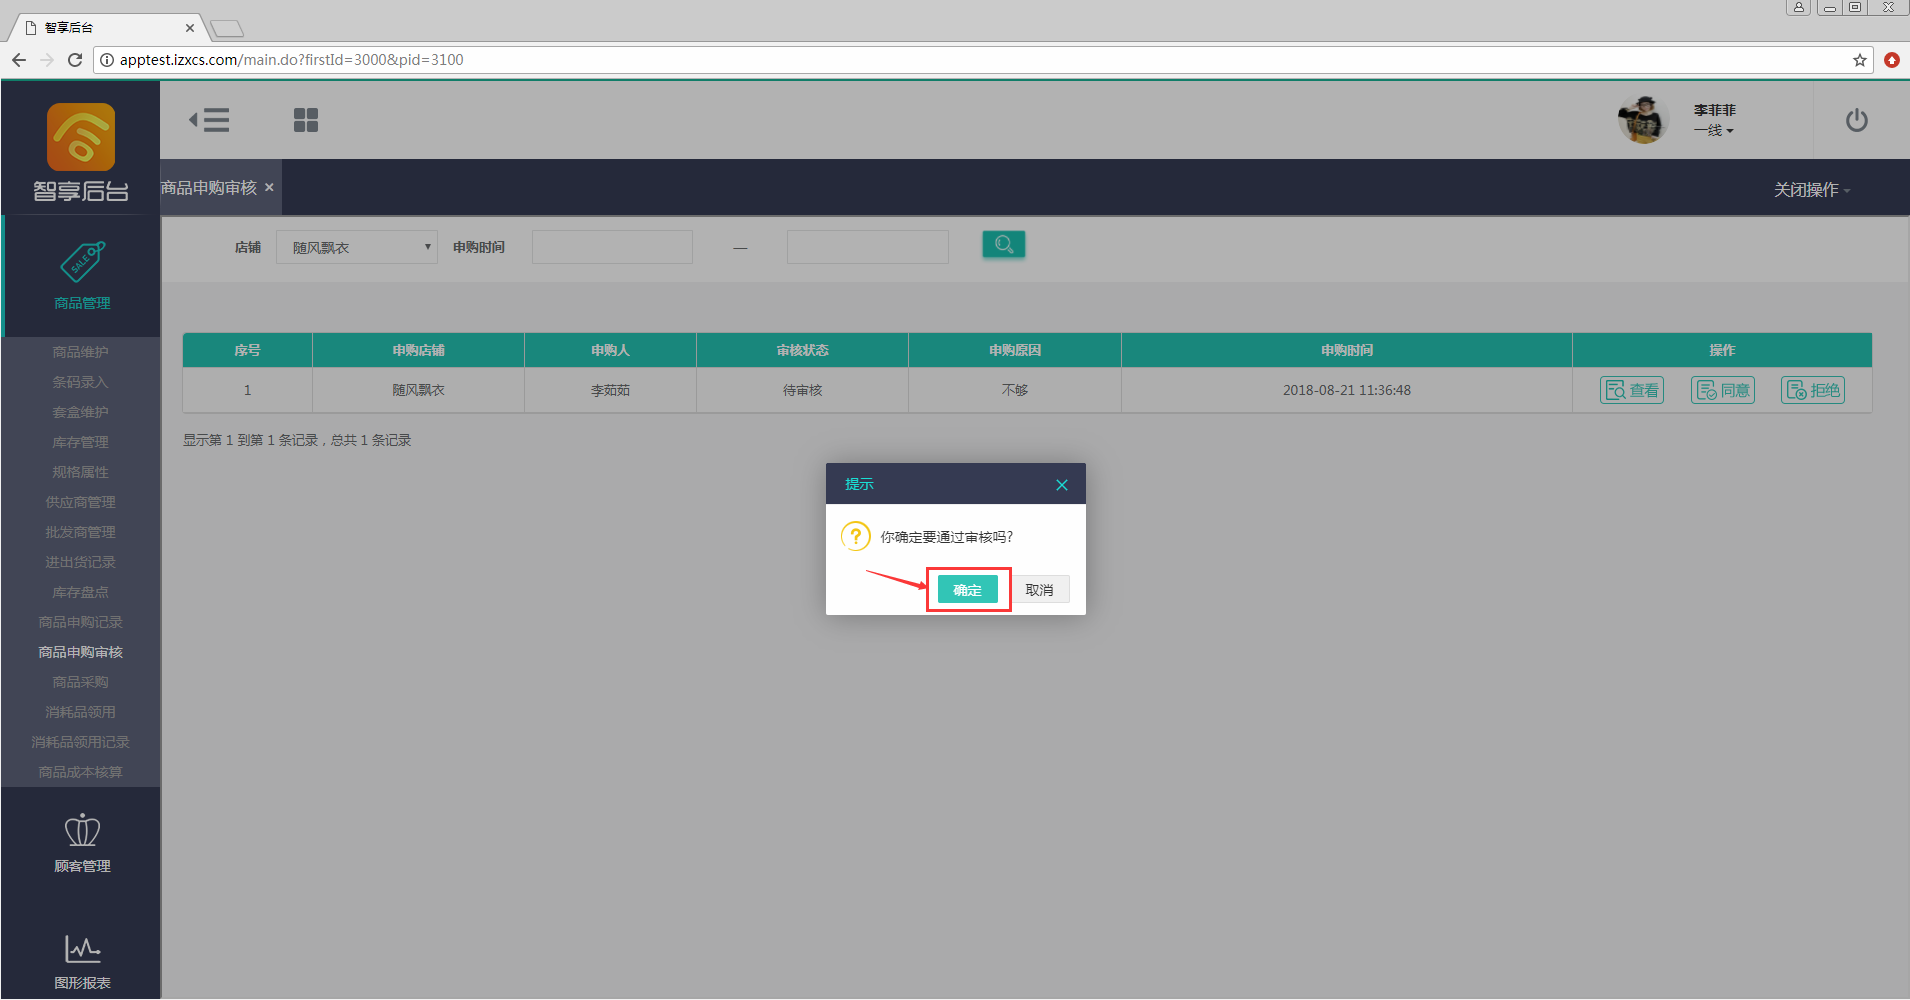1910x1000 pixels.
Task: Open the grid apps icon in header
Action: tap(306, 120)
